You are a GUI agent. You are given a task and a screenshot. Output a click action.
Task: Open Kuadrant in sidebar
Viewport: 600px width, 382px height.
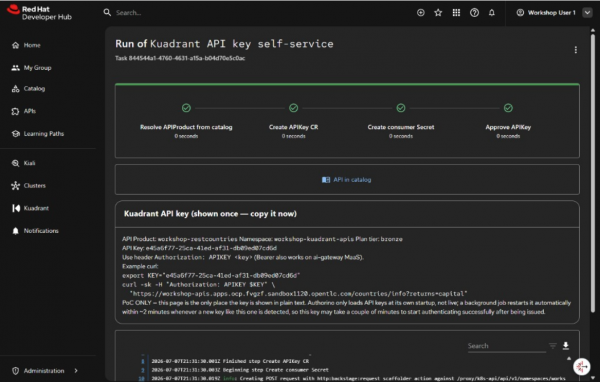pyautogui.click(x=36, y=208)
